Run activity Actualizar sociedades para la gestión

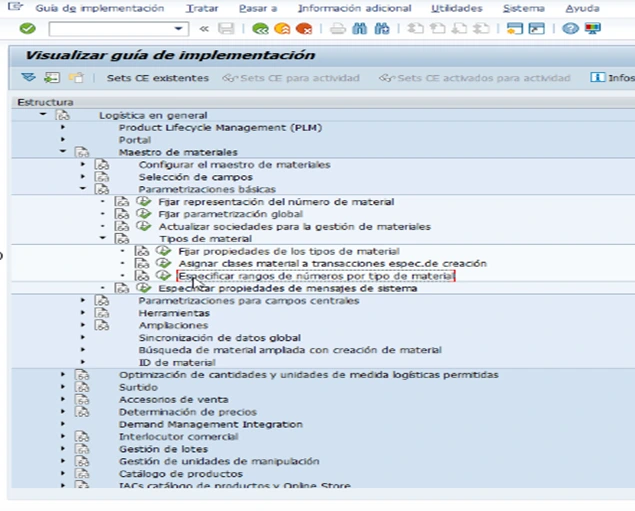pos(143,226)
